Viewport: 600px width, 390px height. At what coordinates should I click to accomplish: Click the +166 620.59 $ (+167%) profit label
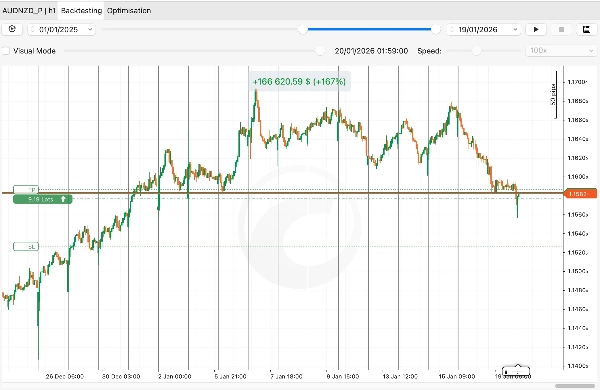(299, 82)
